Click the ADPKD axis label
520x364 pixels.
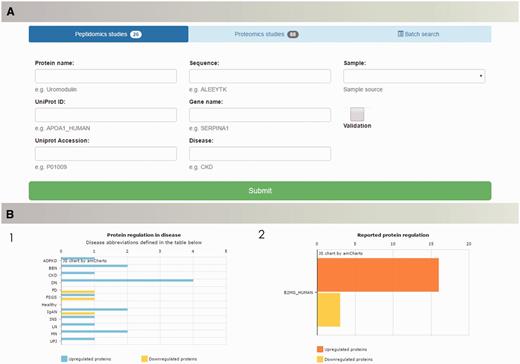pos(50,261)
